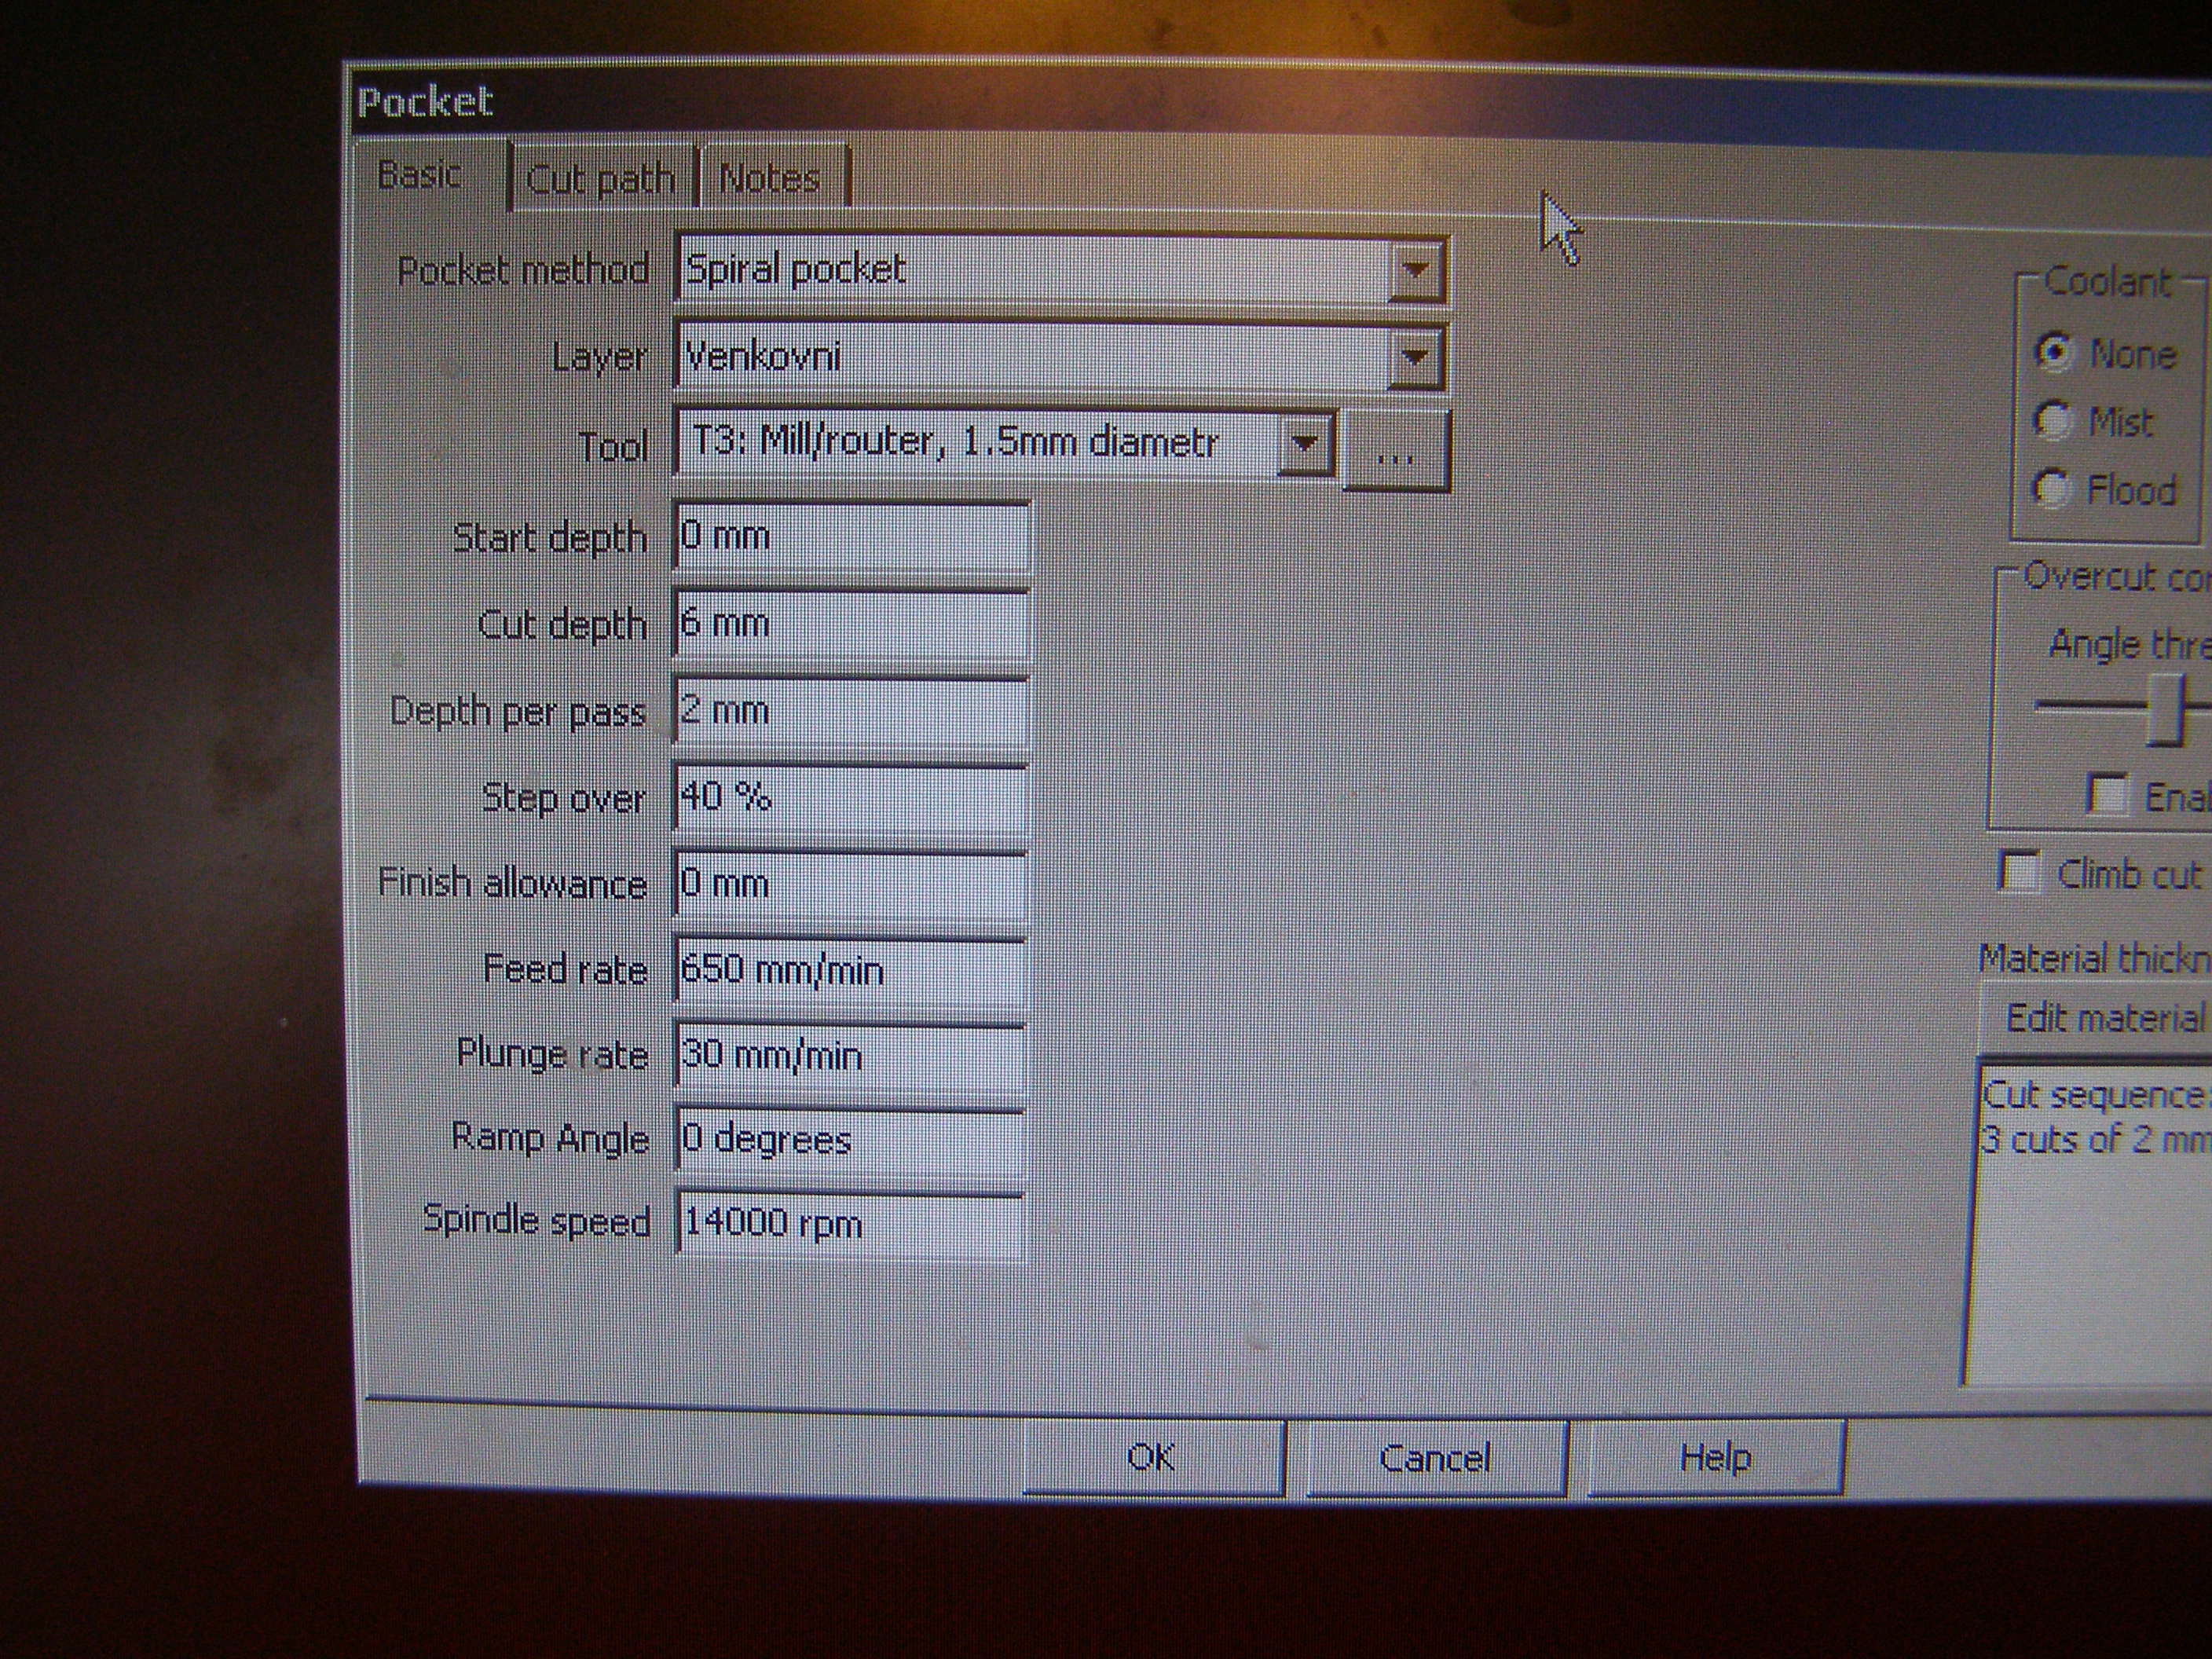Expand the Pocket method dropdown
The image size is (2212, 1659).
tap(1415, 269)
